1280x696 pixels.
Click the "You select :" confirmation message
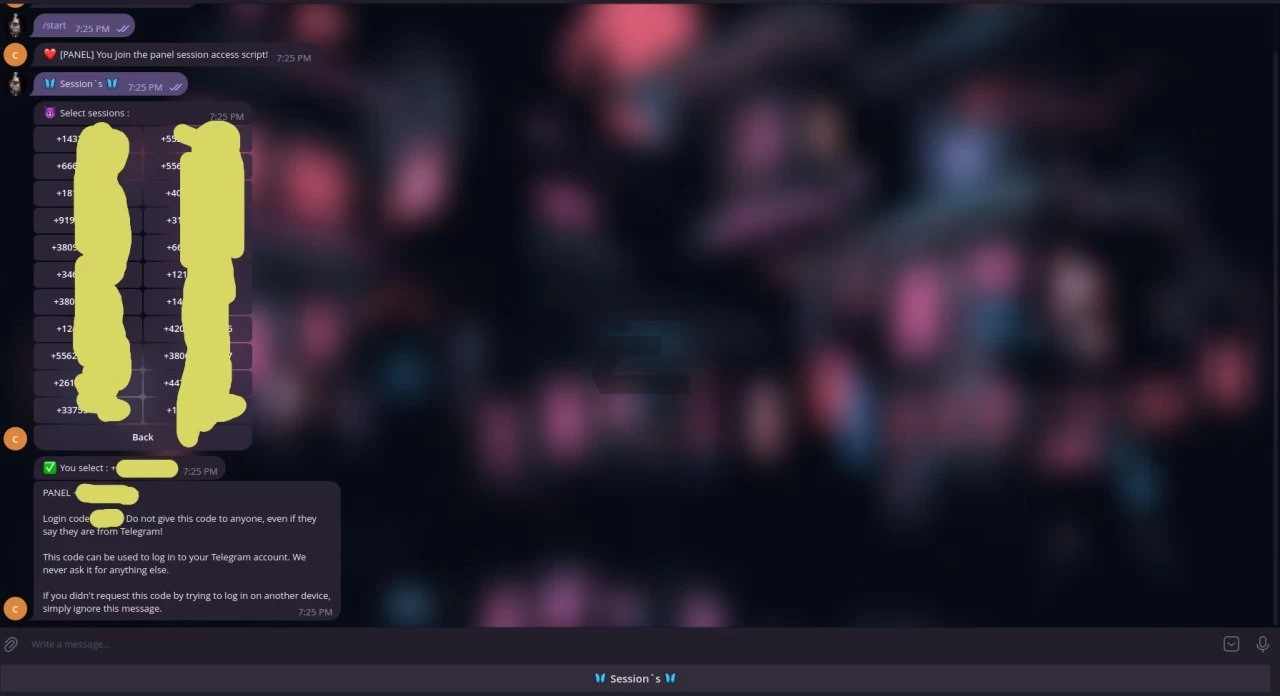pyautogui.click(x=129, y=468)
